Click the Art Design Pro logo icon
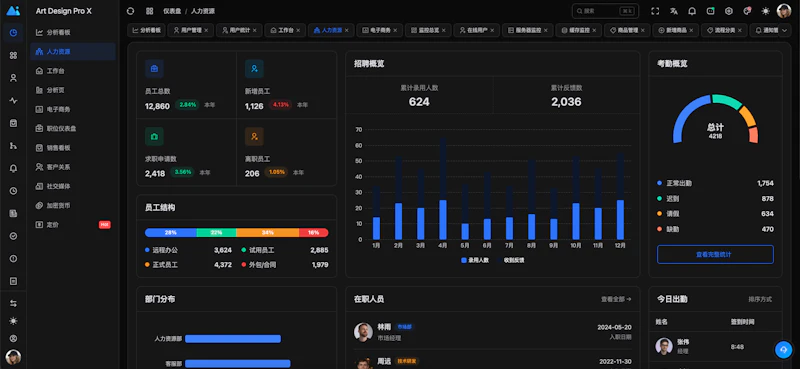This screenshot has width=800, height=369. (13, 11)
